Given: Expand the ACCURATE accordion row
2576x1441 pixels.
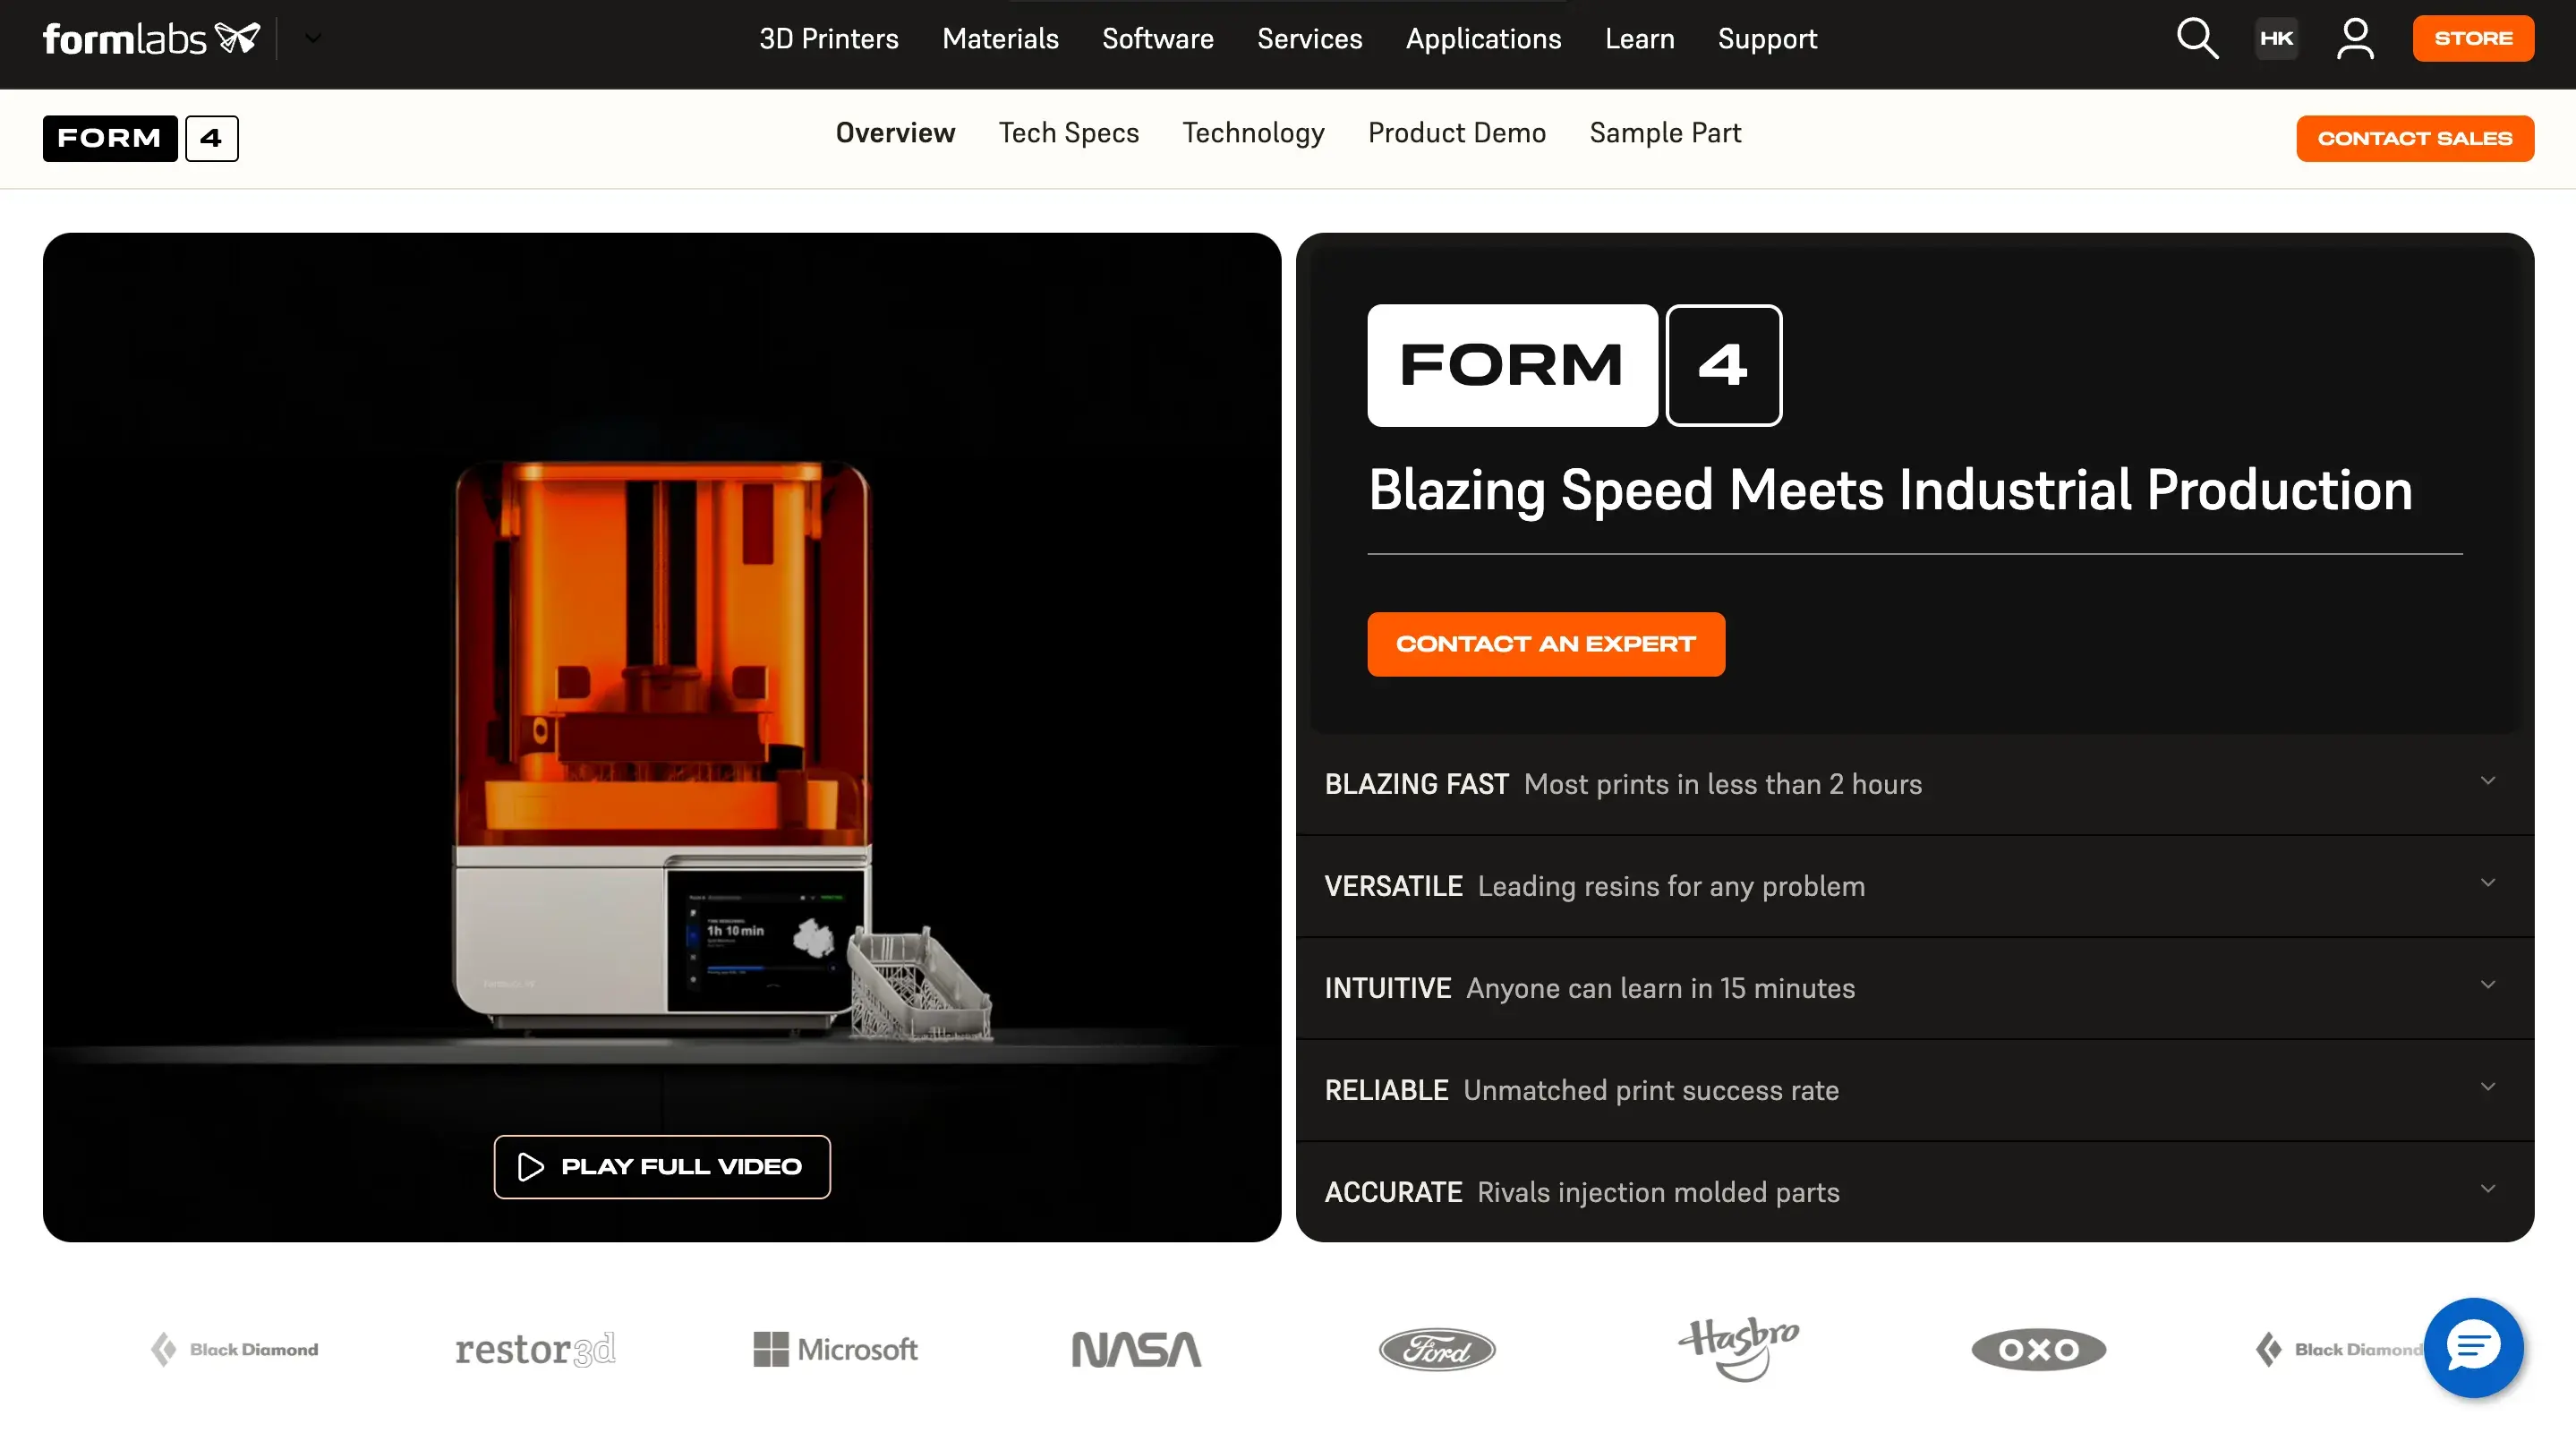Looking at the screenshot, I should [x=1912, y=1191].
